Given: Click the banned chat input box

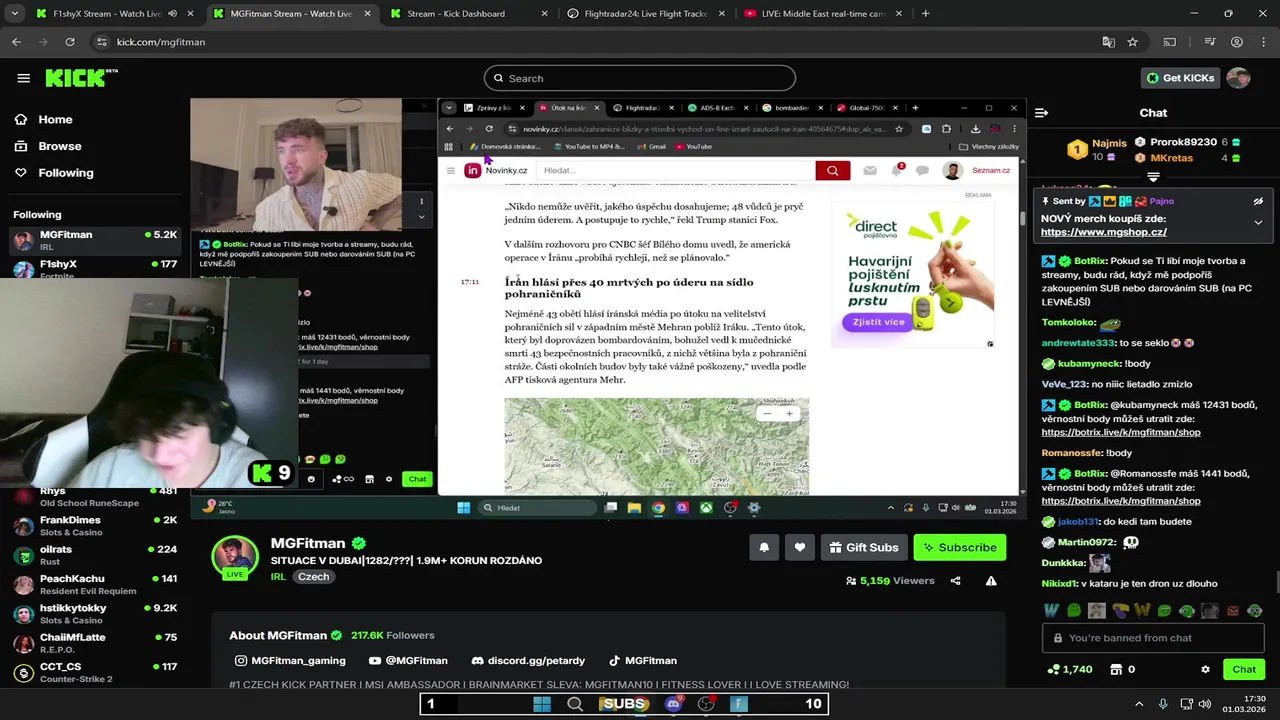Looking at the screenshot, I should click(1153, 638).
